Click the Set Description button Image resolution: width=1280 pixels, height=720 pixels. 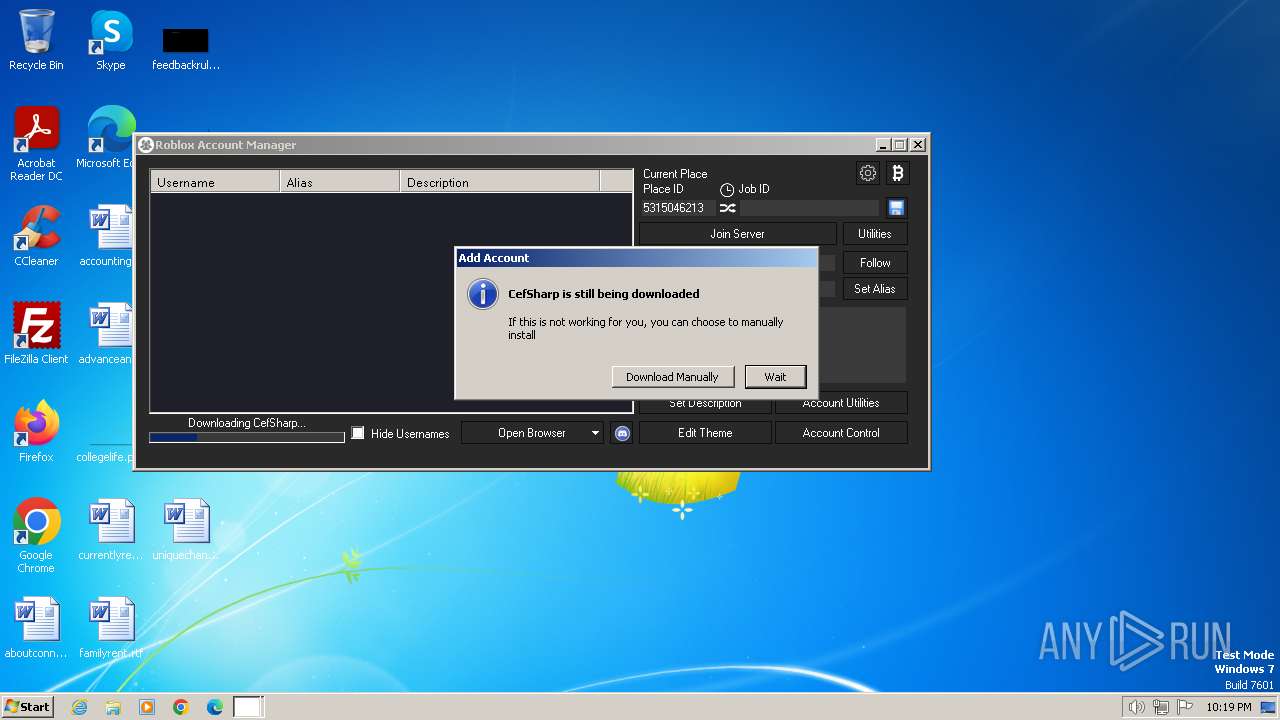(x=705, y=404)
